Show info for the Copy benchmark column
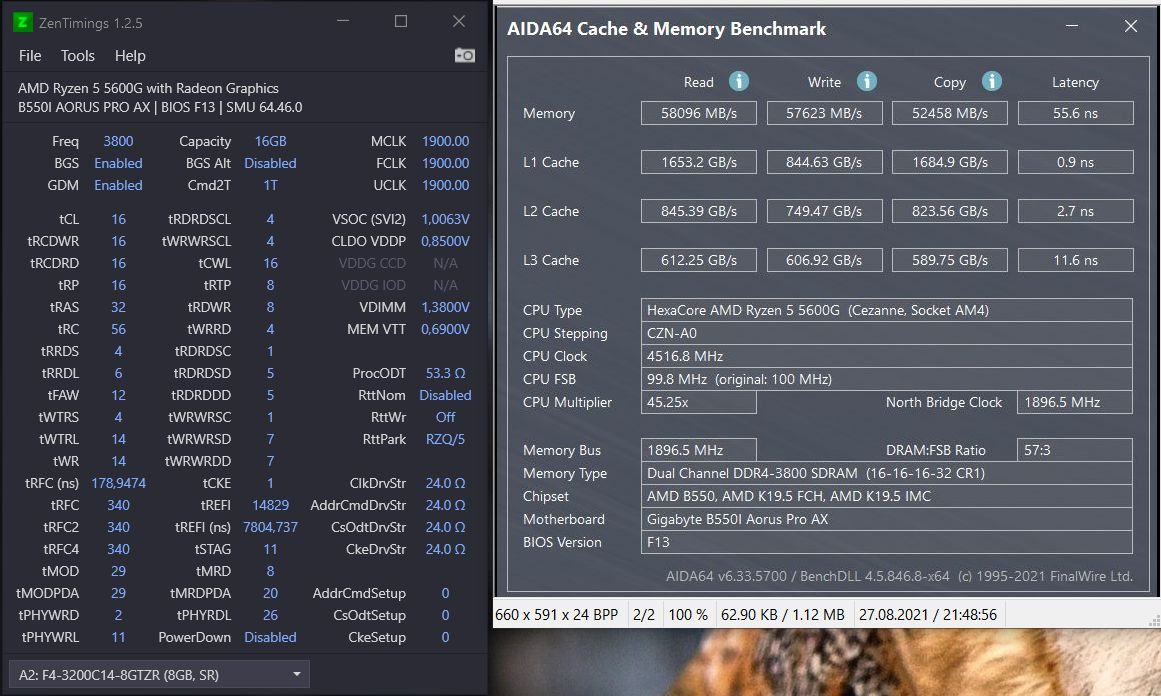This screenshot has height=696, width=1161. 991,81
